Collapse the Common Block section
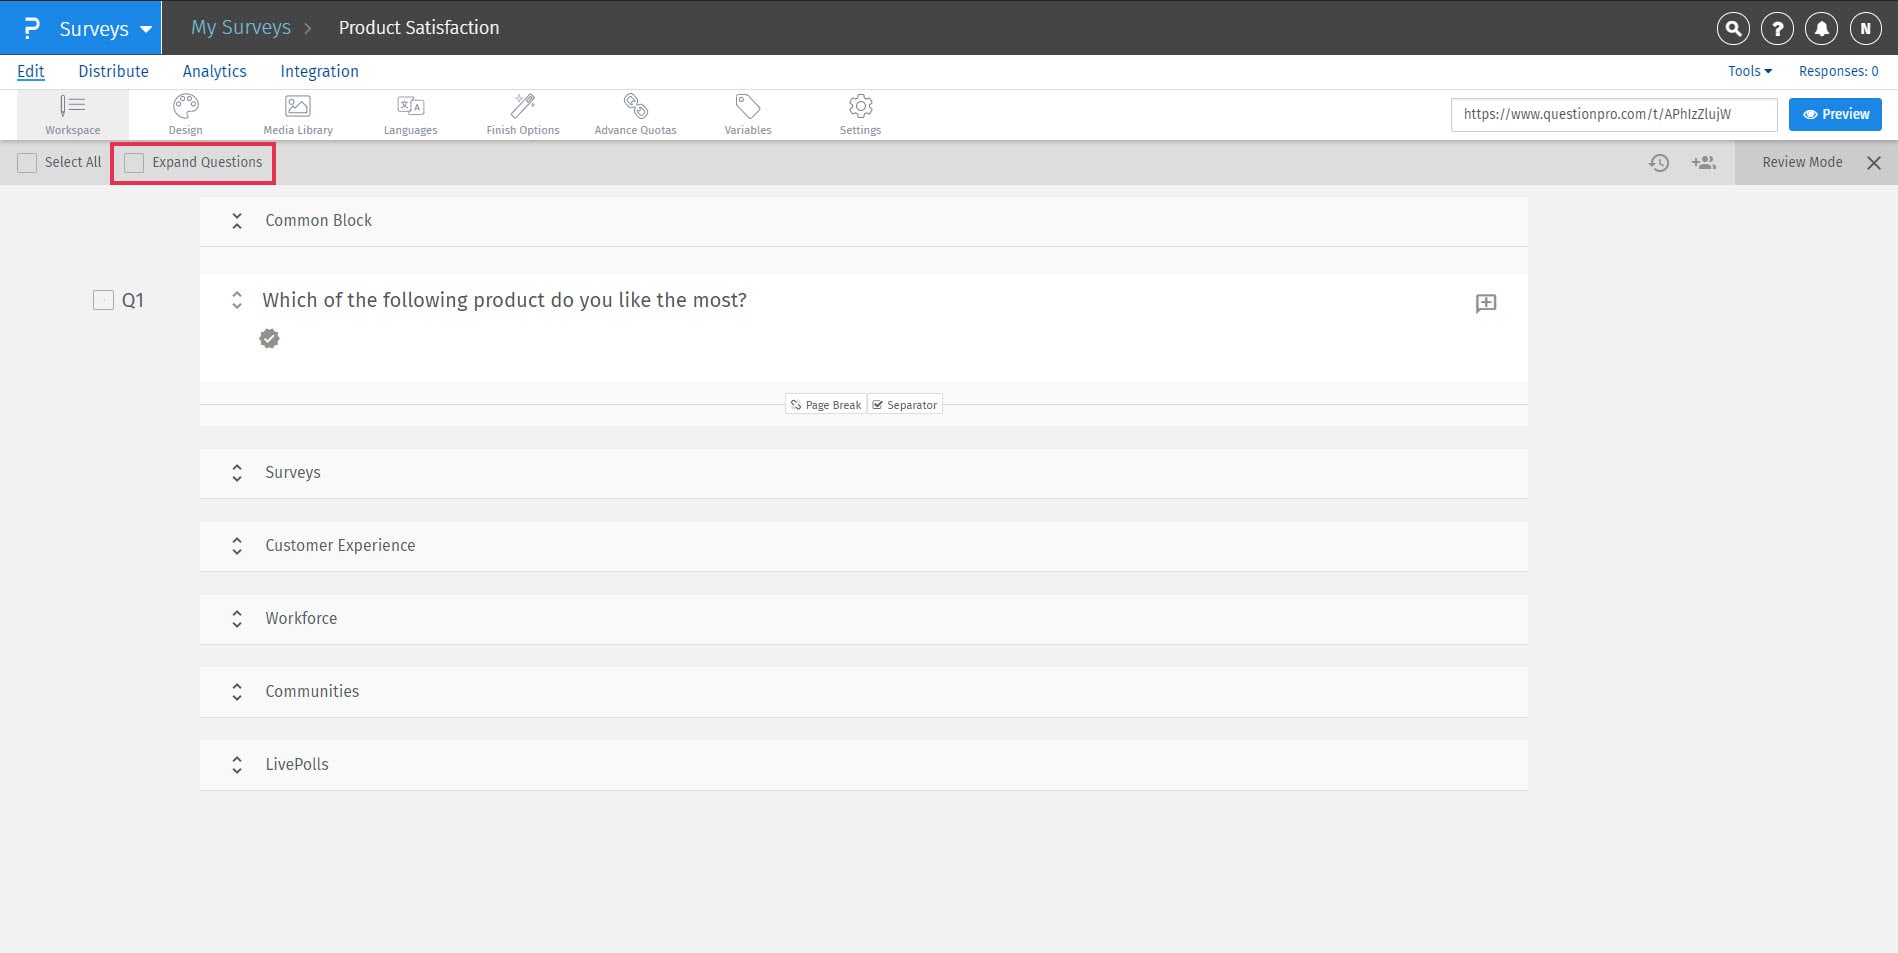 click(x=237, y=221)
